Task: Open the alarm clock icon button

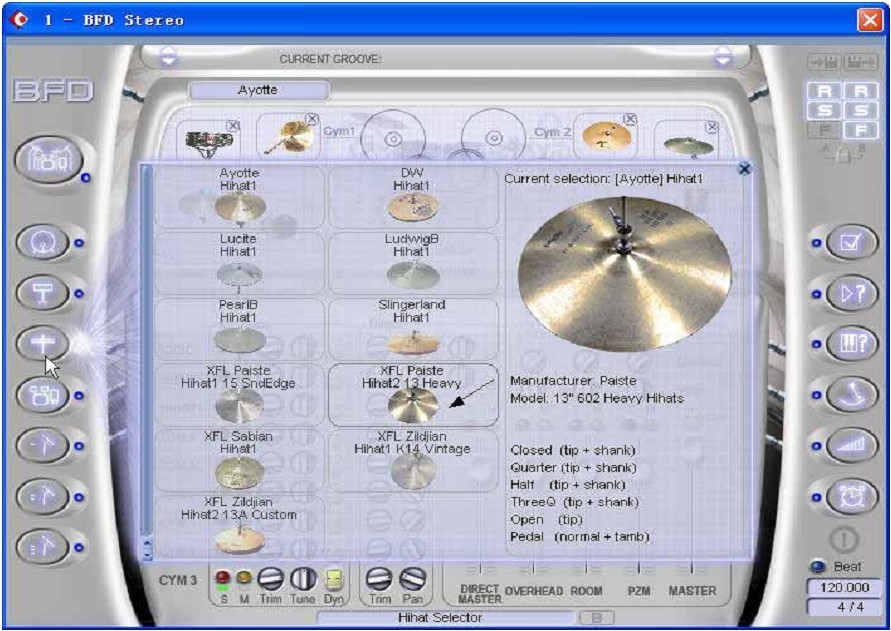Action: click(853, 493)
